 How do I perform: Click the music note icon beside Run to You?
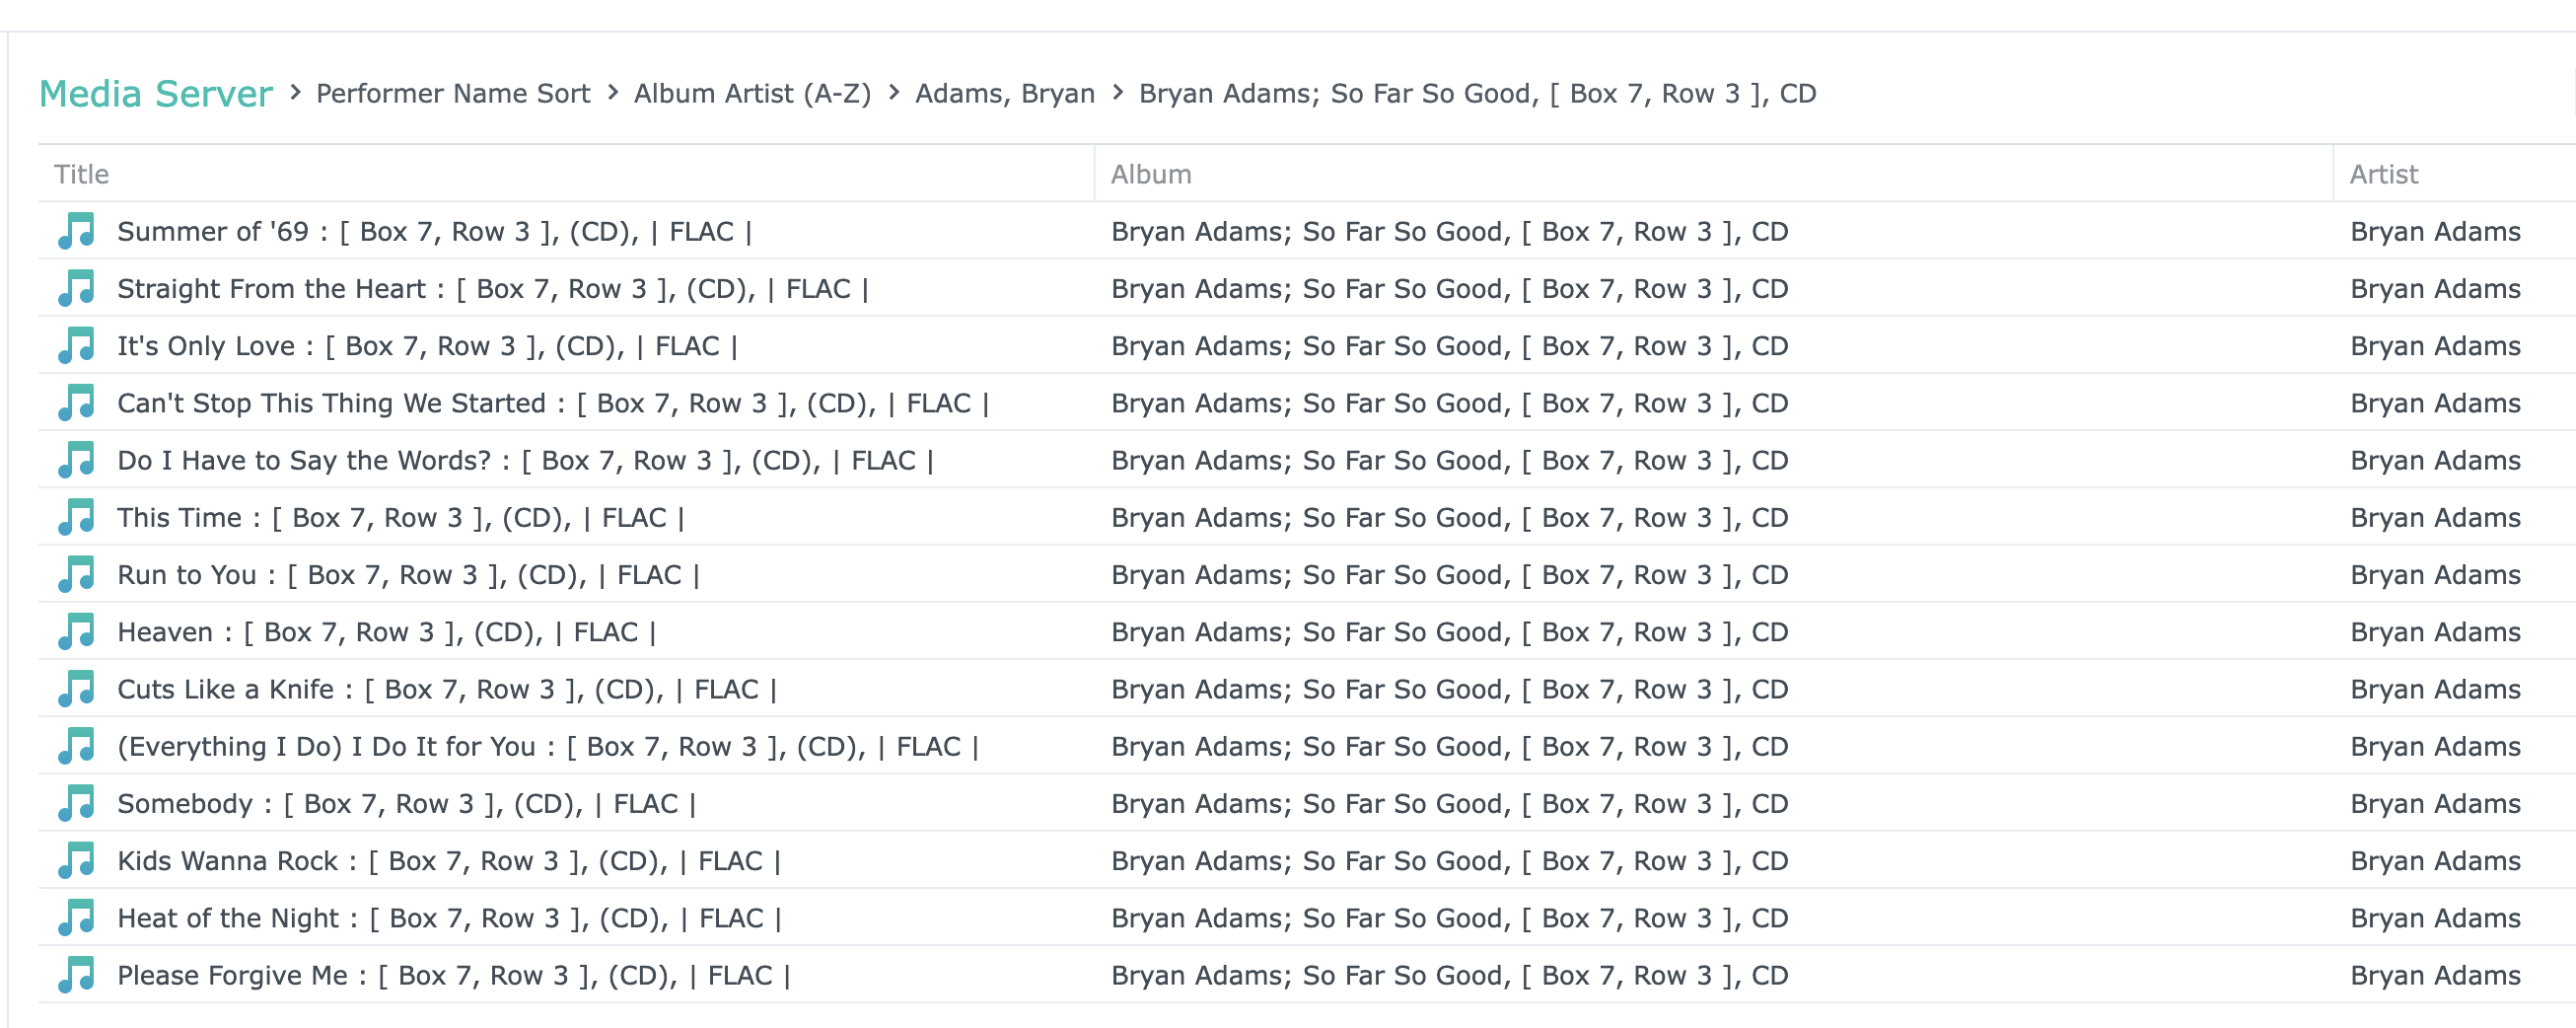(x=76, y=575)
